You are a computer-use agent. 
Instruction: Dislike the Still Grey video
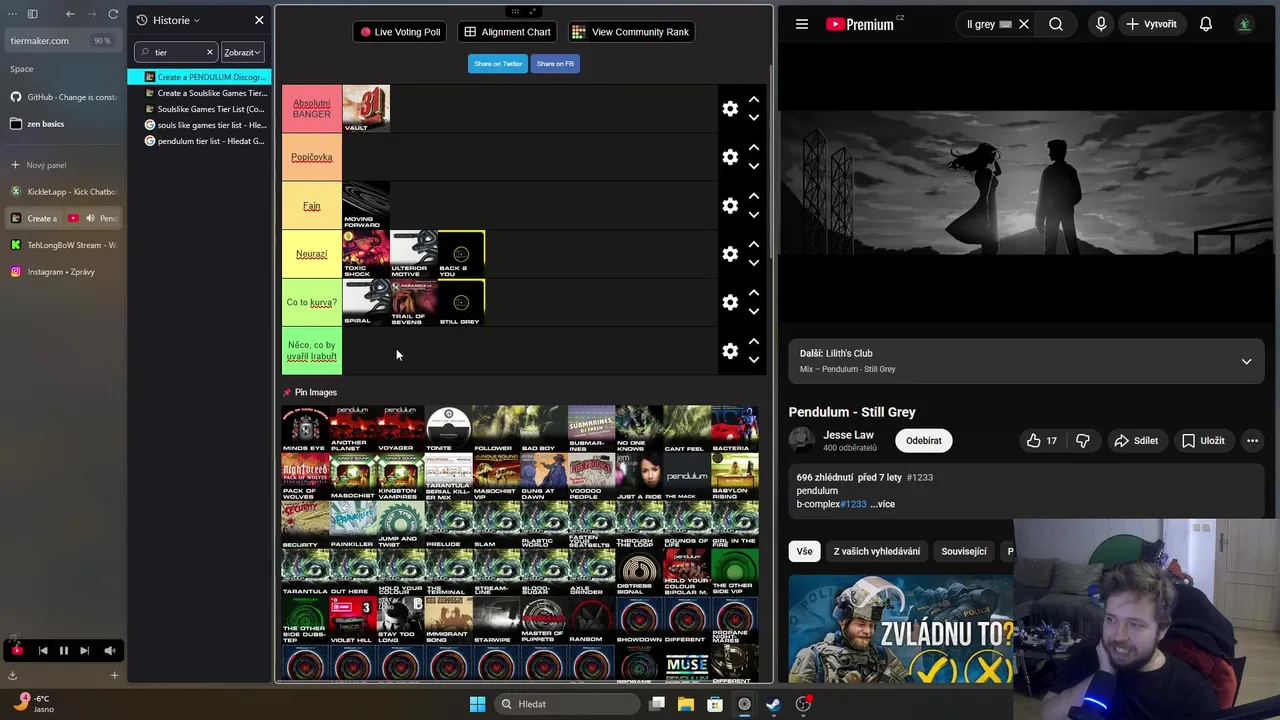point(1082,440)
